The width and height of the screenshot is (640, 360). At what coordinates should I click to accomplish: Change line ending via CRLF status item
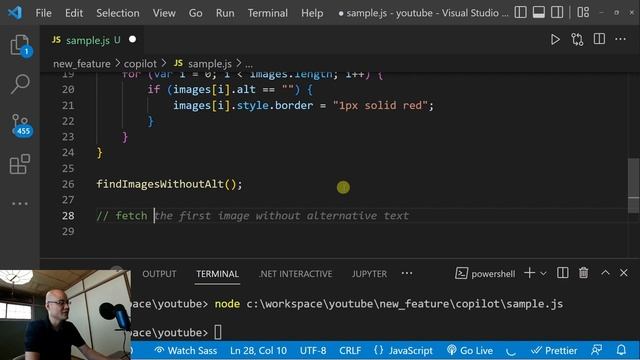pyautogui.click(x=350, y=351)
